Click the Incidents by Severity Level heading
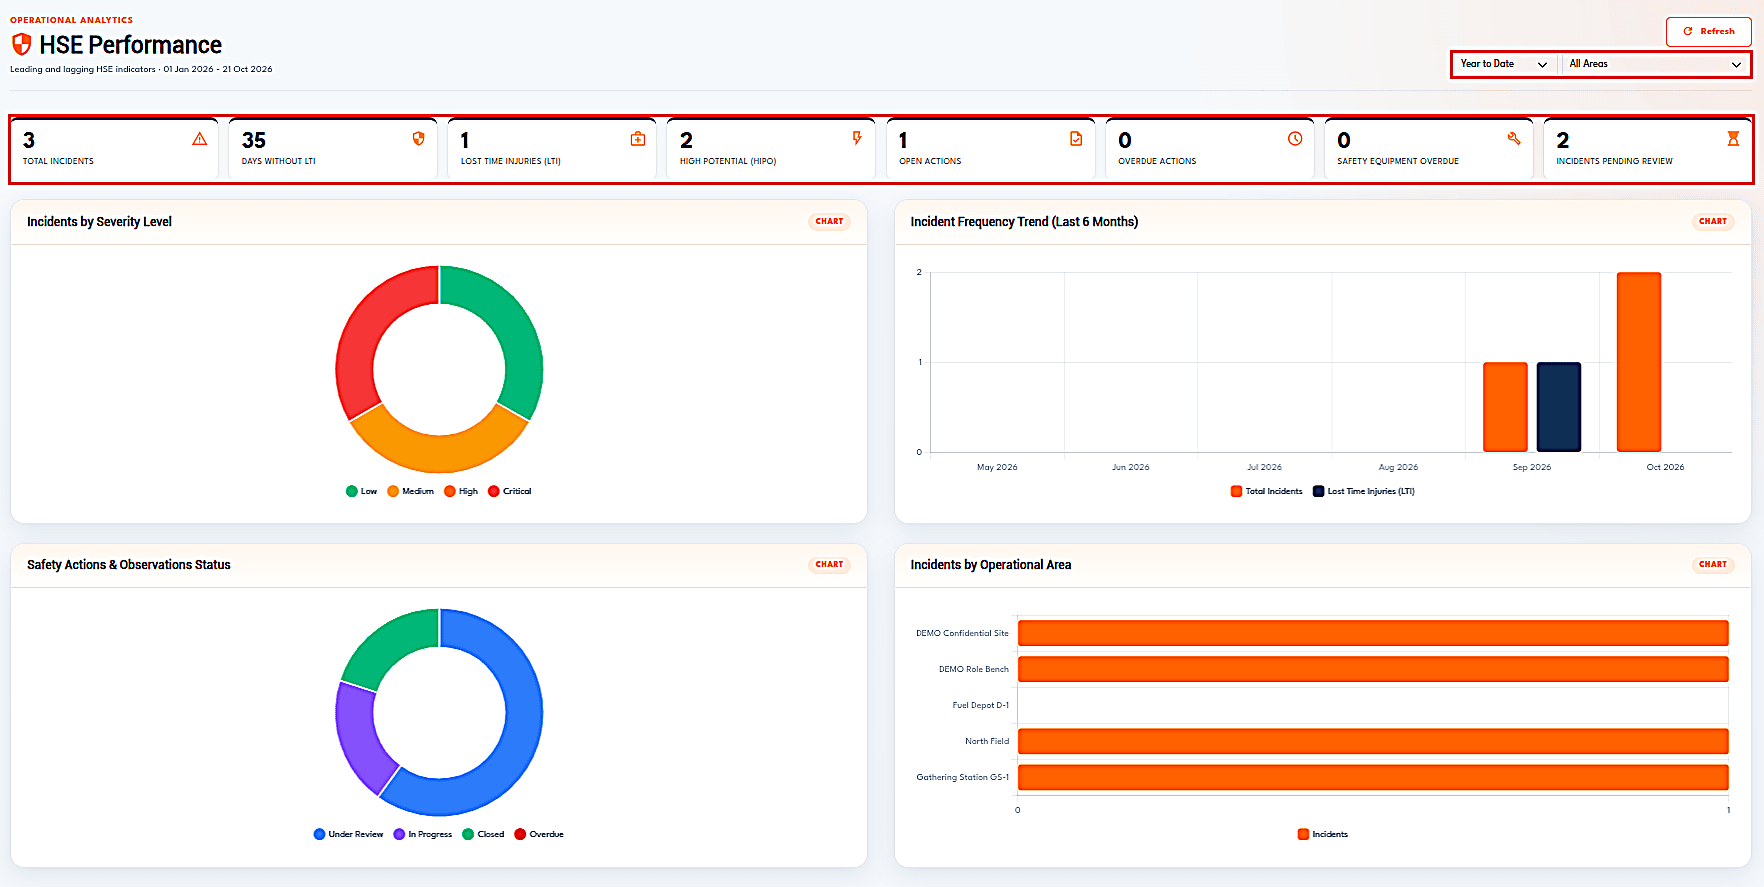The width and height of the screenshot is (1764, 887). (x=99, y=222)
